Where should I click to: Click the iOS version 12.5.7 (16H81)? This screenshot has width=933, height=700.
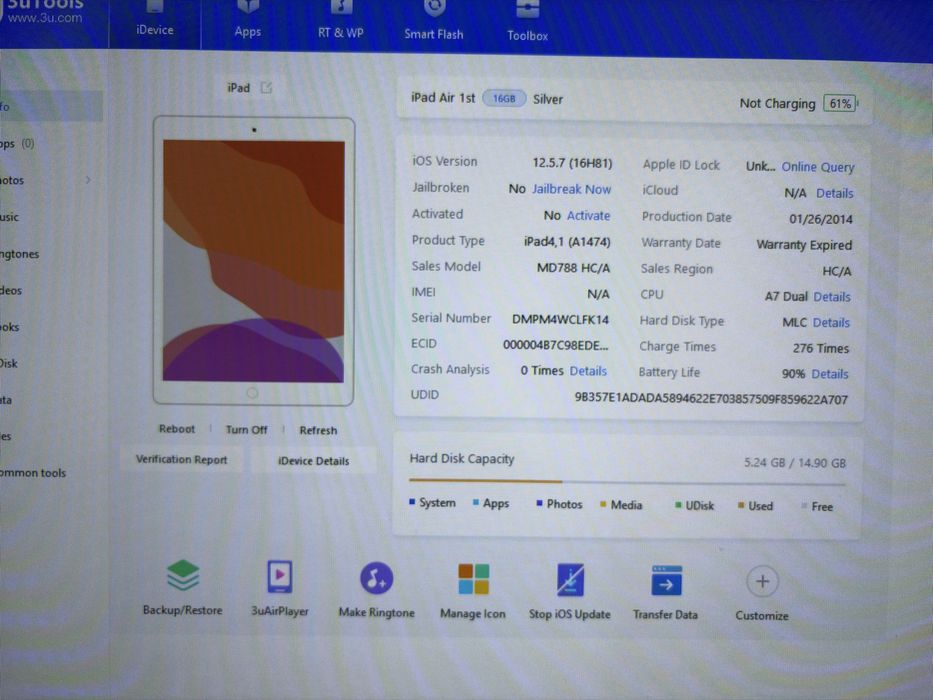tap(572, 162)
